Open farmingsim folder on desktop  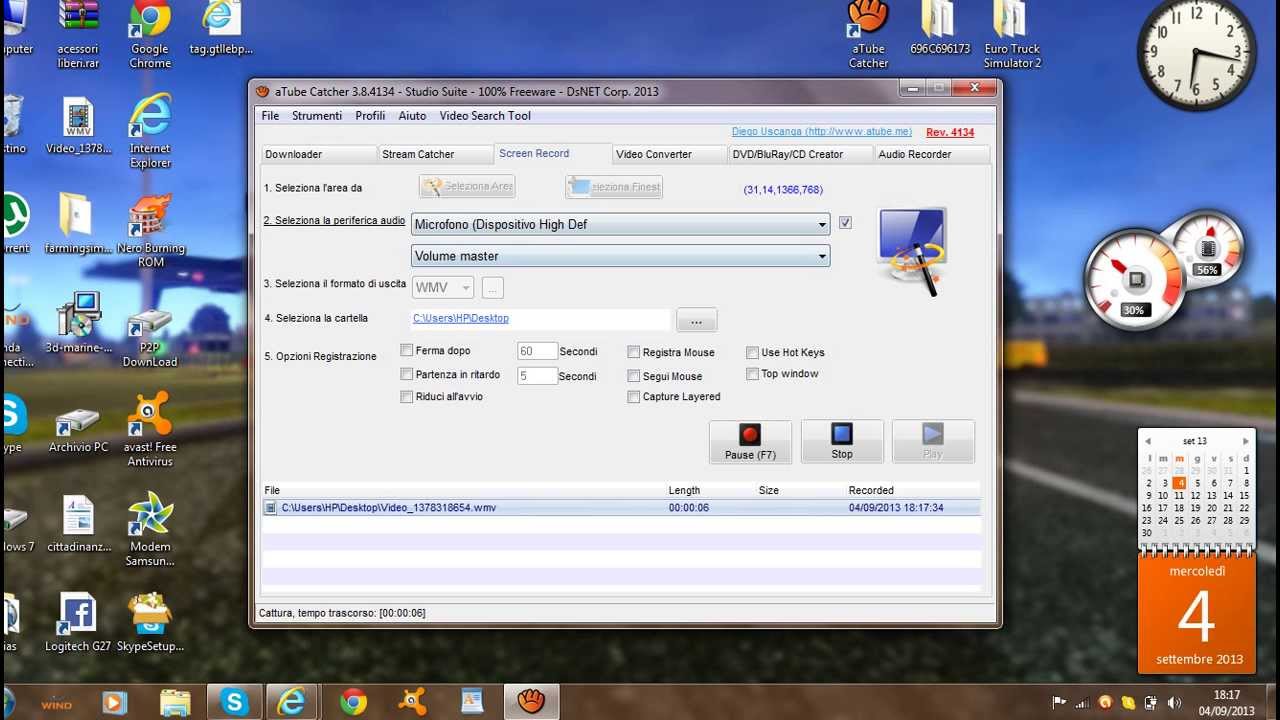pos(78,222)
